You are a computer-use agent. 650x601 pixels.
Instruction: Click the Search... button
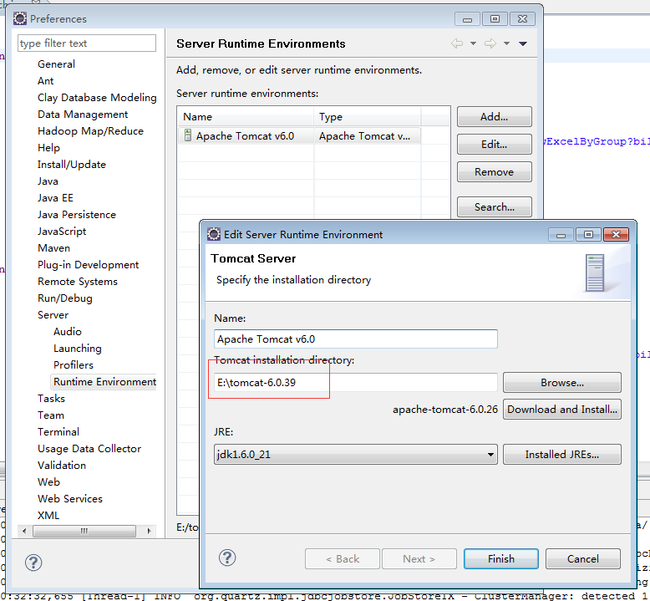point(494,207)
